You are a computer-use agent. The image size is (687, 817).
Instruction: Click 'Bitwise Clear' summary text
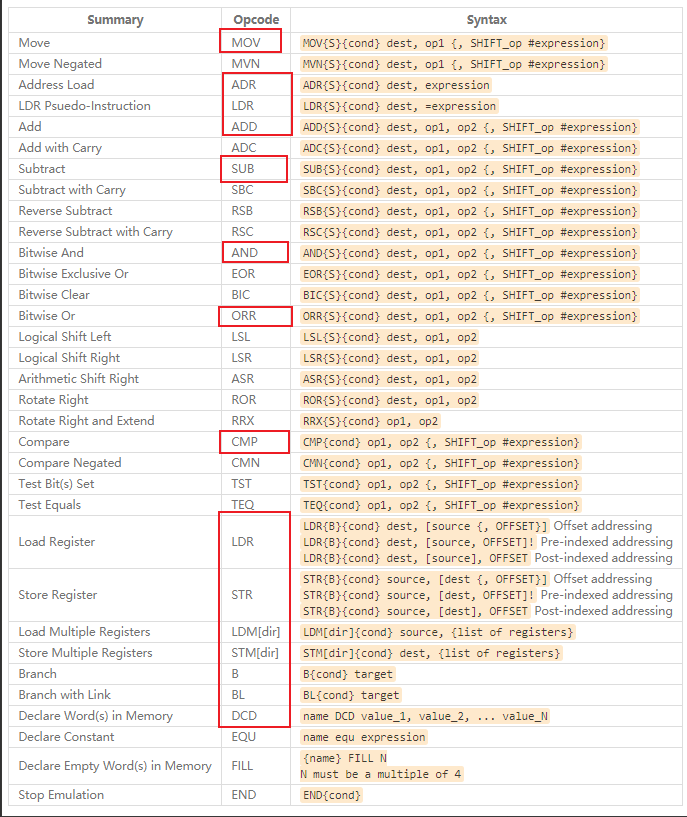54,295
